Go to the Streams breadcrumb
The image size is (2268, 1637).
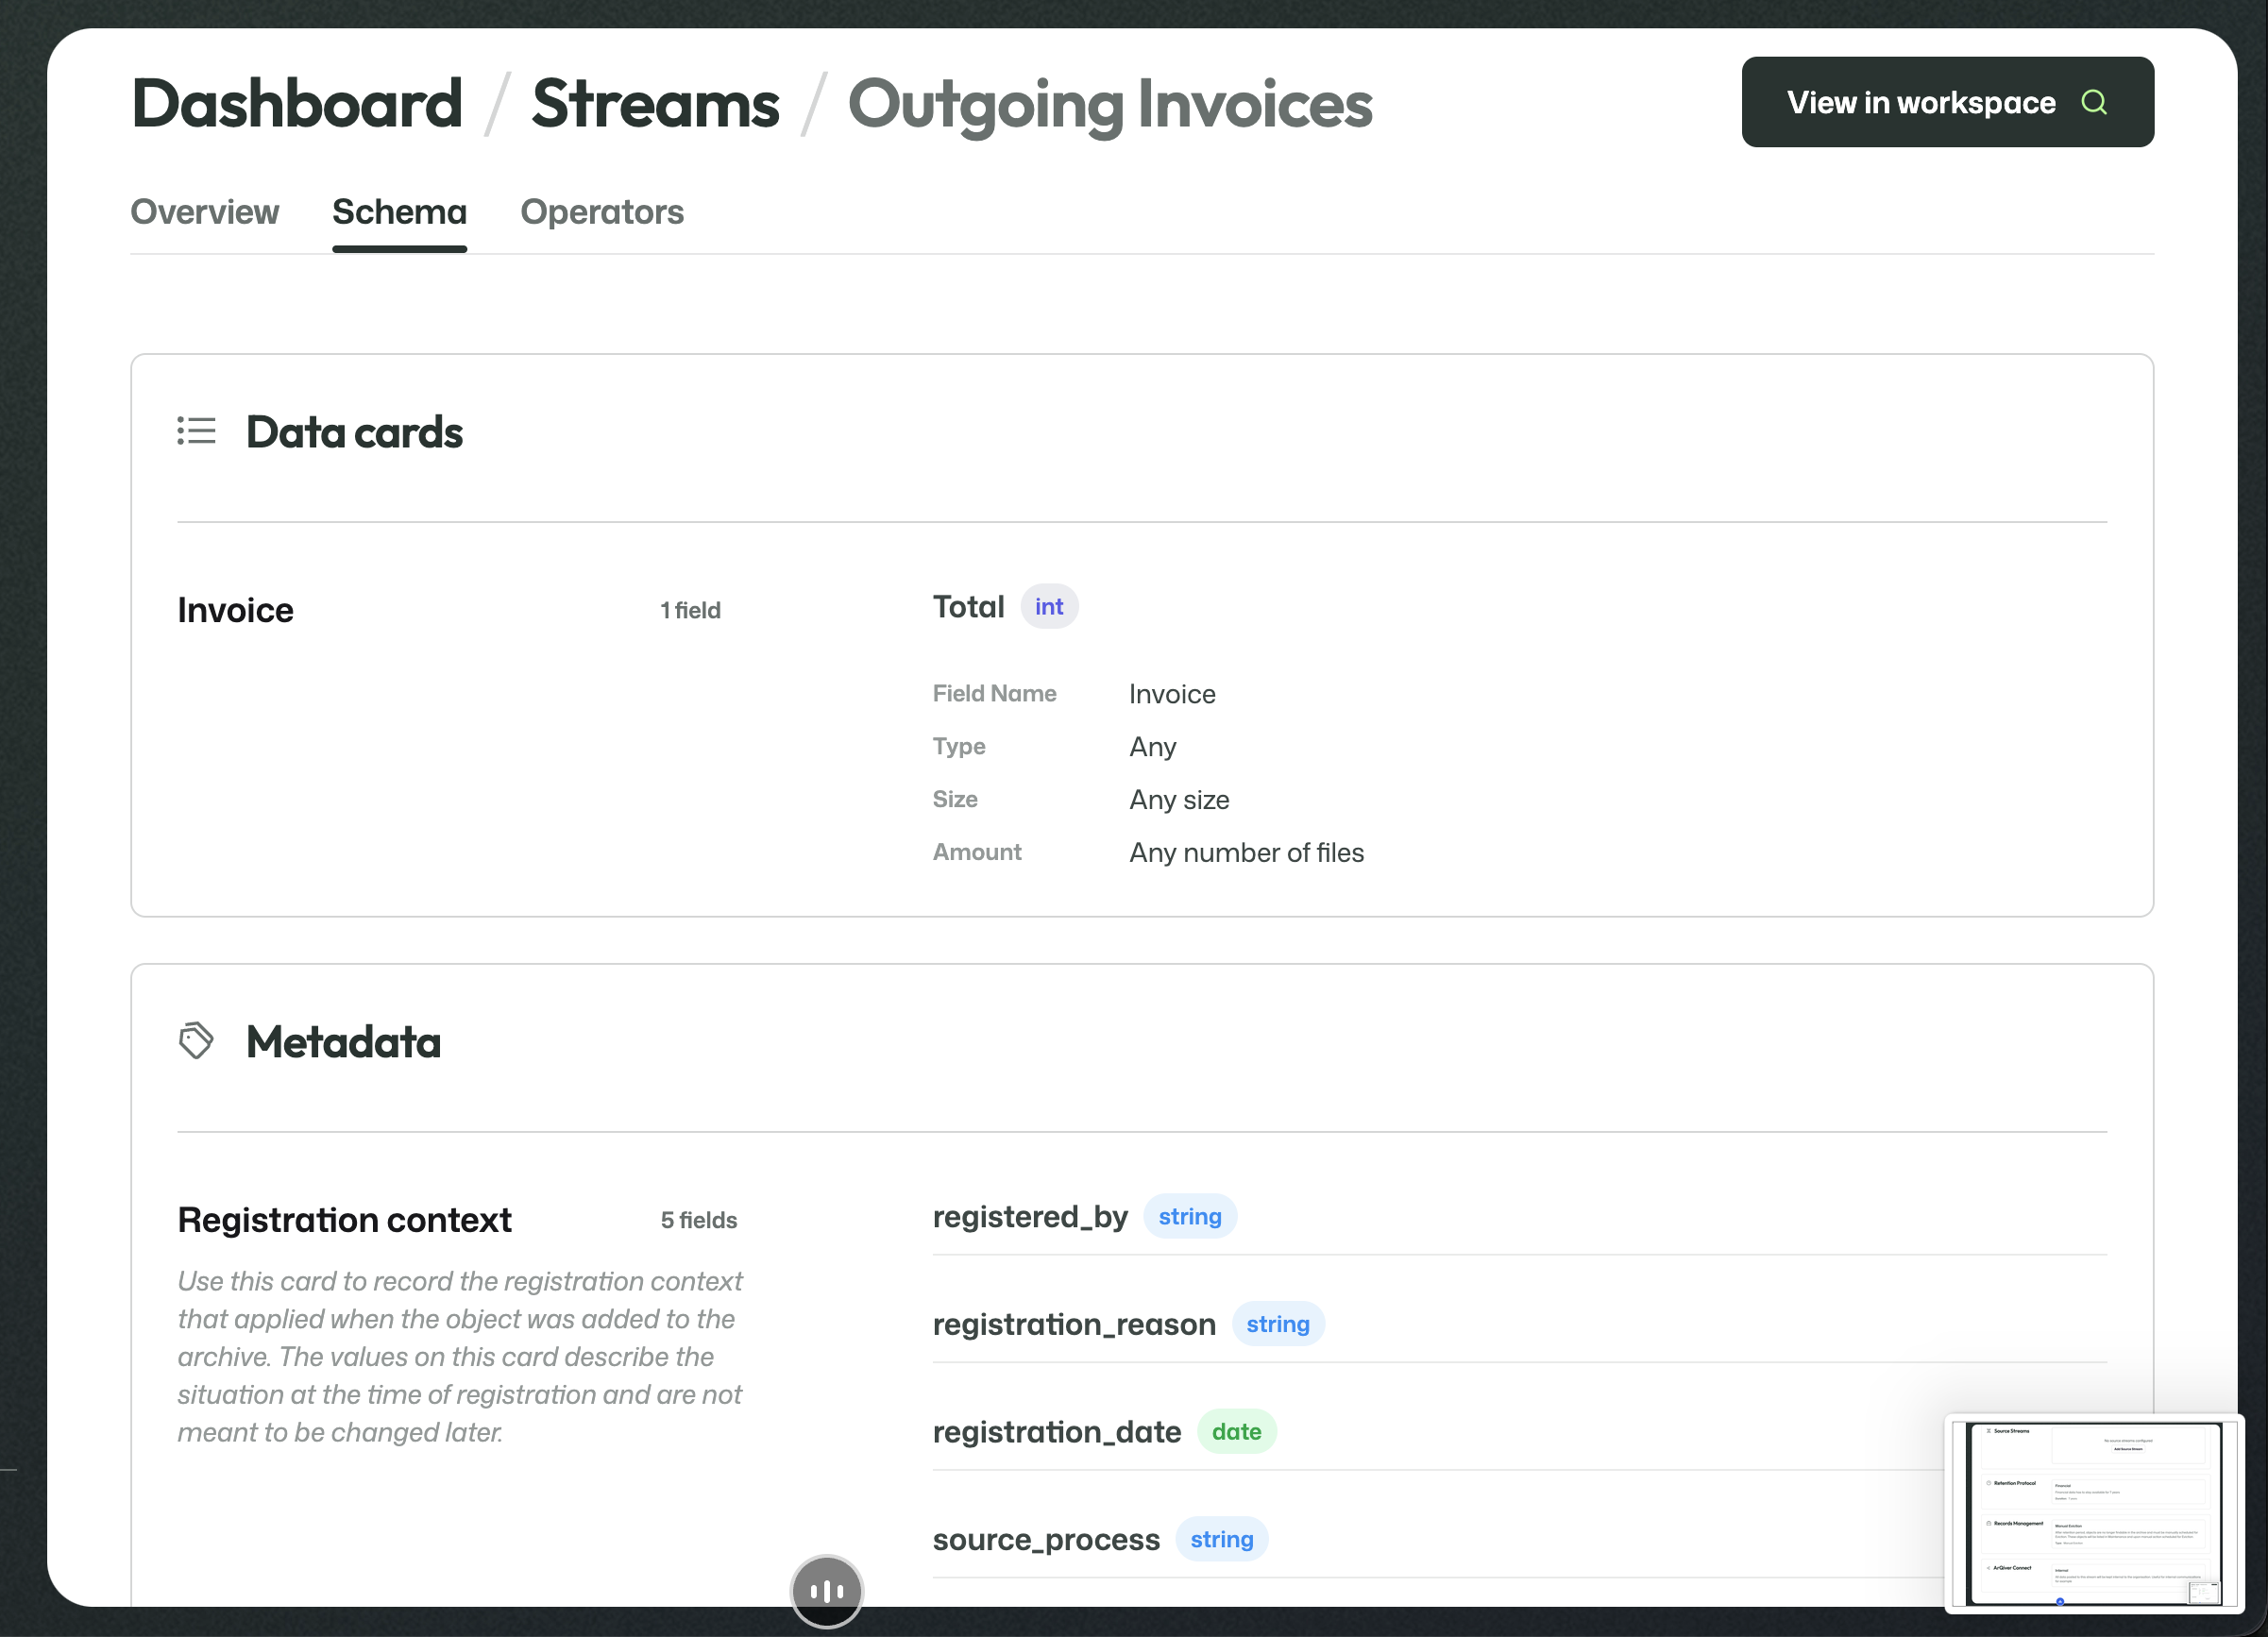point(655,103)
